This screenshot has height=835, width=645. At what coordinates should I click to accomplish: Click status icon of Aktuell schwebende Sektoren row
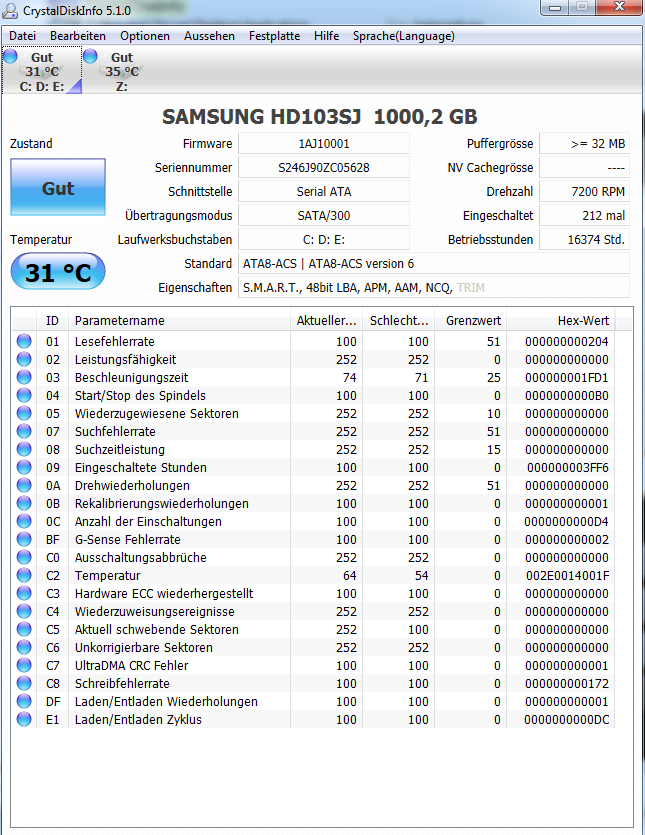tap(24, 629)
